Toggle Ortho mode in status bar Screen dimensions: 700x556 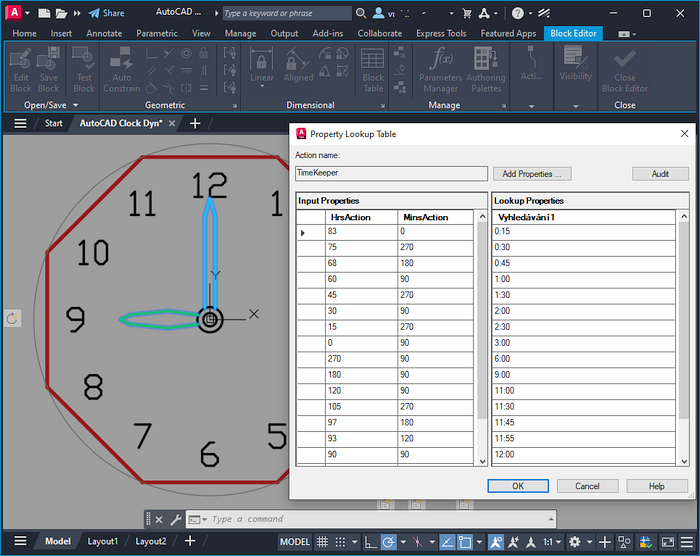[370, 542]
